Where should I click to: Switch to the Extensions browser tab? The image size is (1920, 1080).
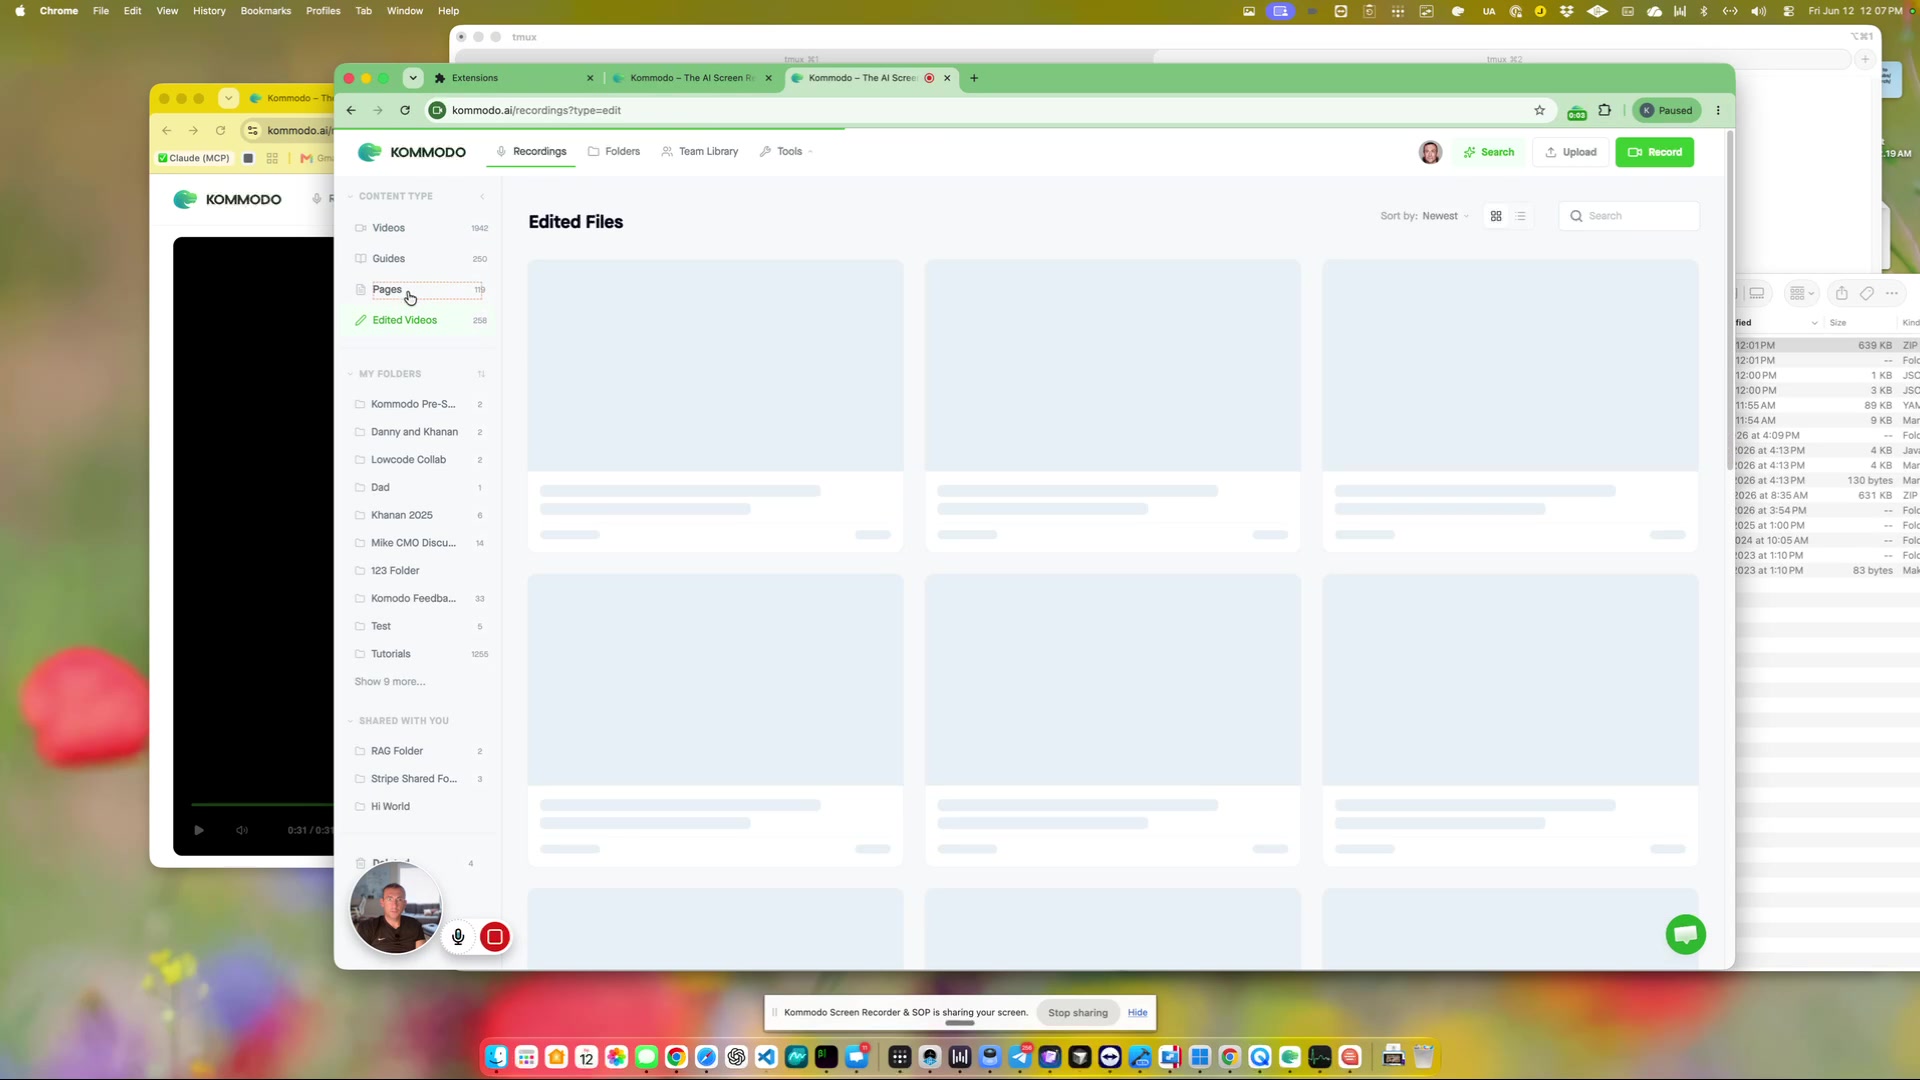(515, 78)
